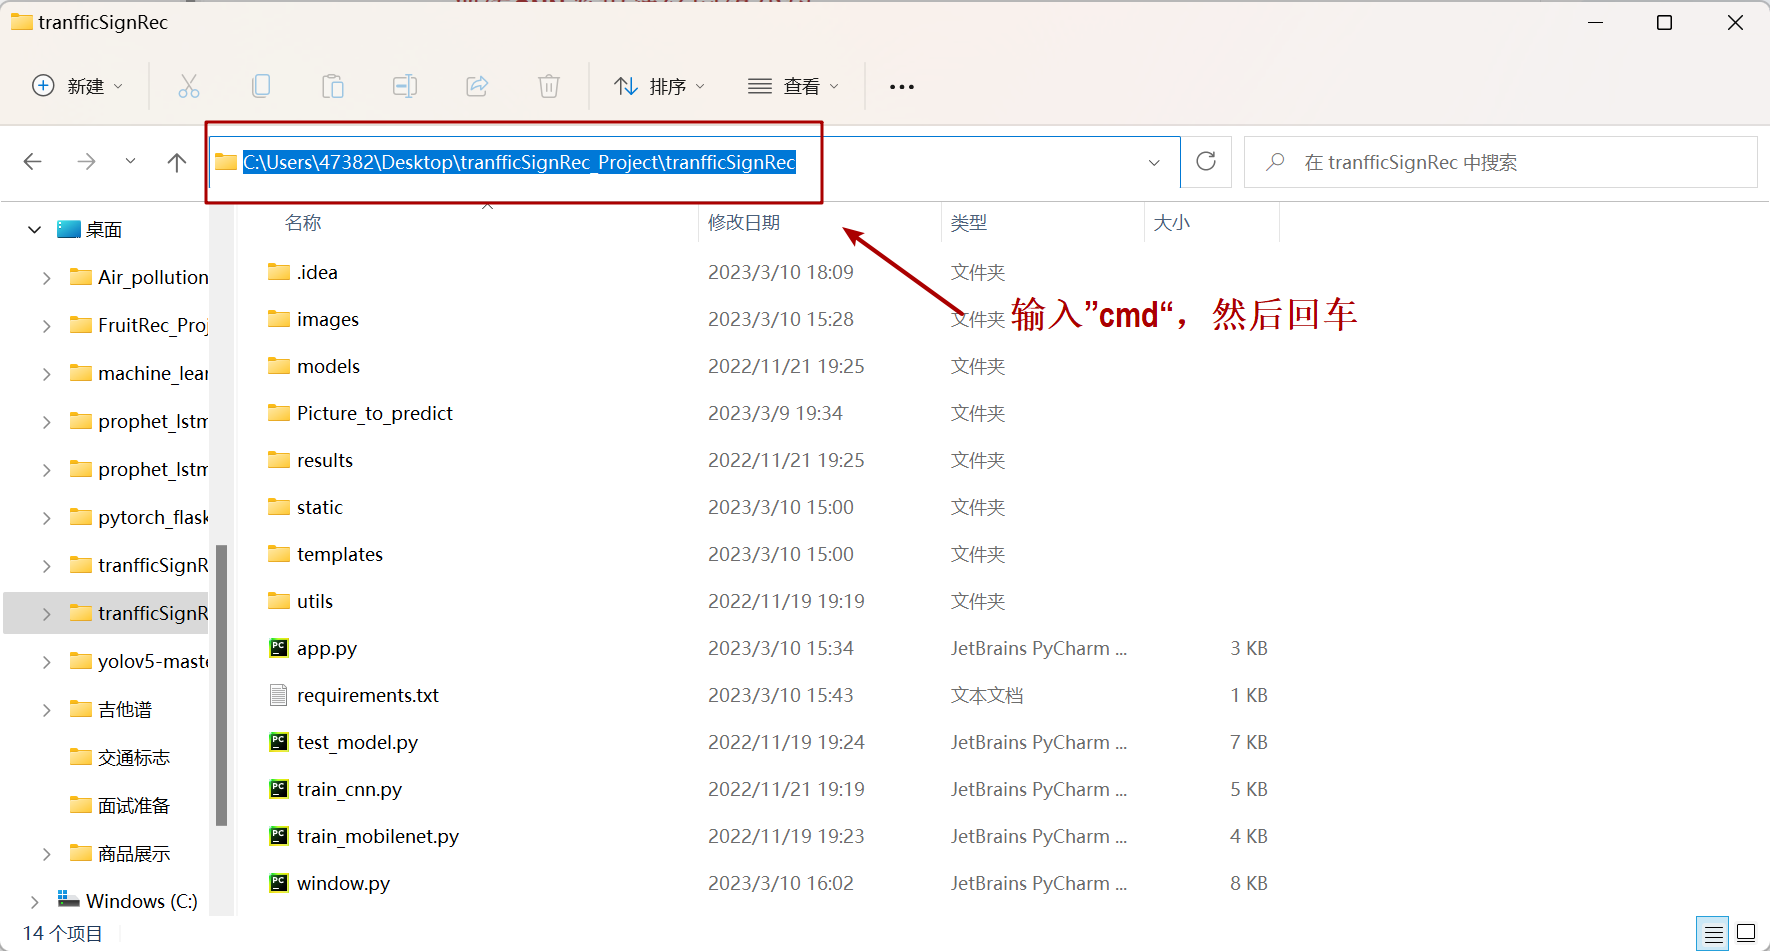Click the 在 tranfficSignRec 中搜索 search box

tap(1500, 162)
